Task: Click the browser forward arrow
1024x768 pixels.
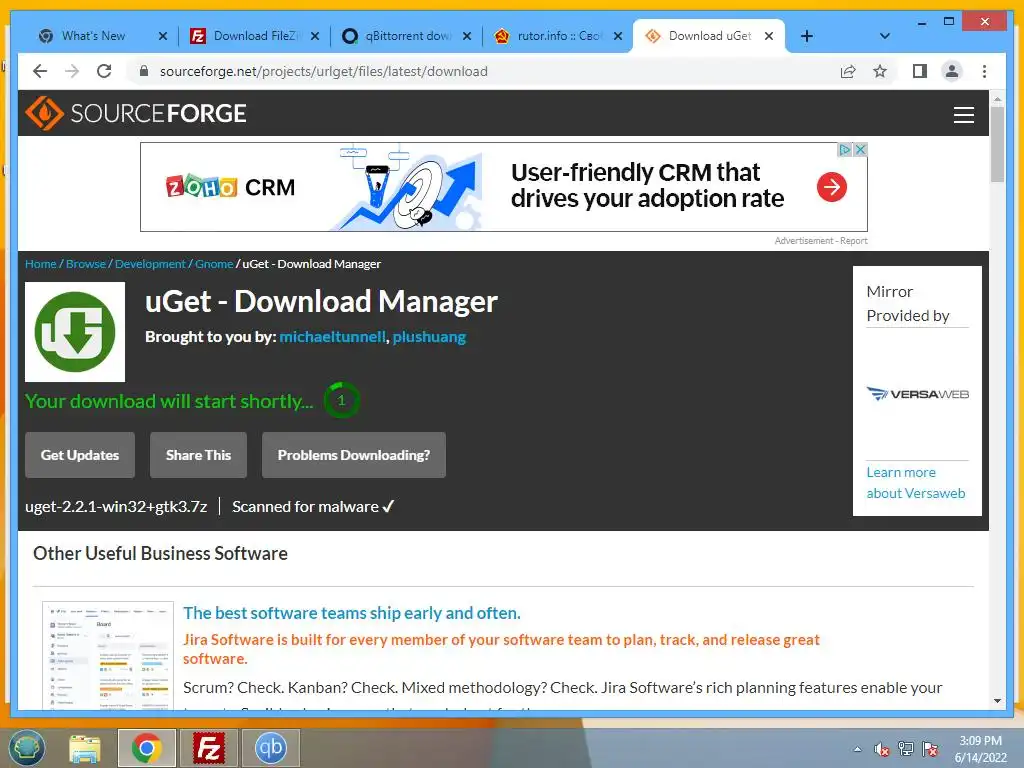Action: (x=72, y=71)
